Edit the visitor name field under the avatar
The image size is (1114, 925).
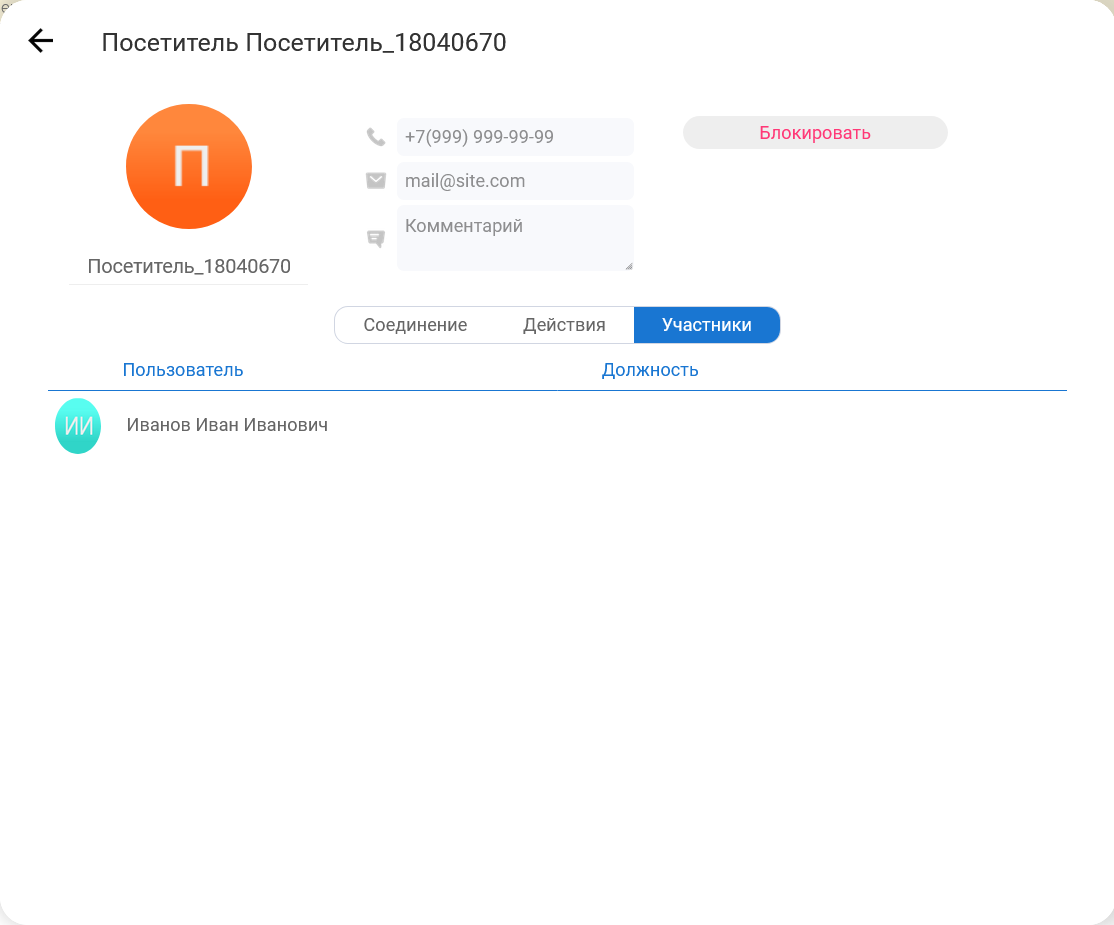pos(189,267)
